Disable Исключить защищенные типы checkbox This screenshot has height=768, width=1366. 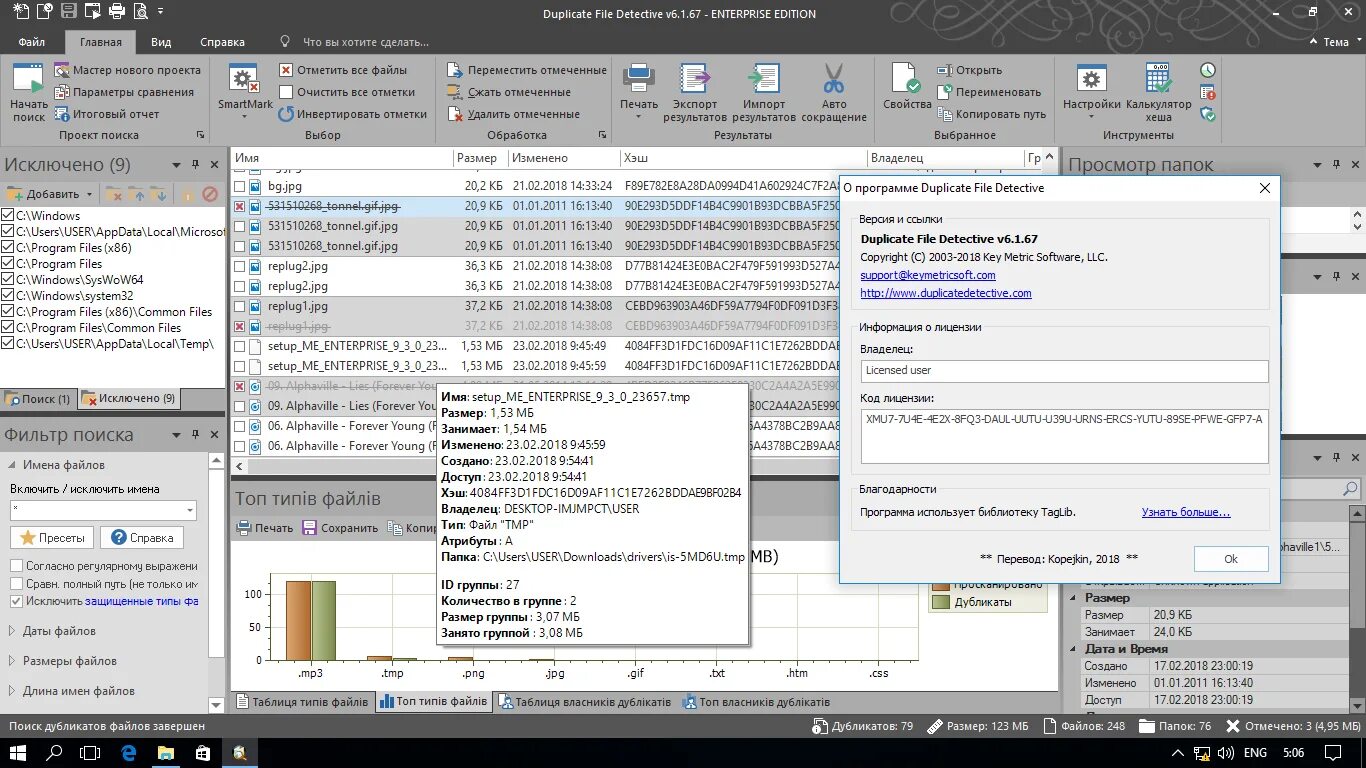16,602
